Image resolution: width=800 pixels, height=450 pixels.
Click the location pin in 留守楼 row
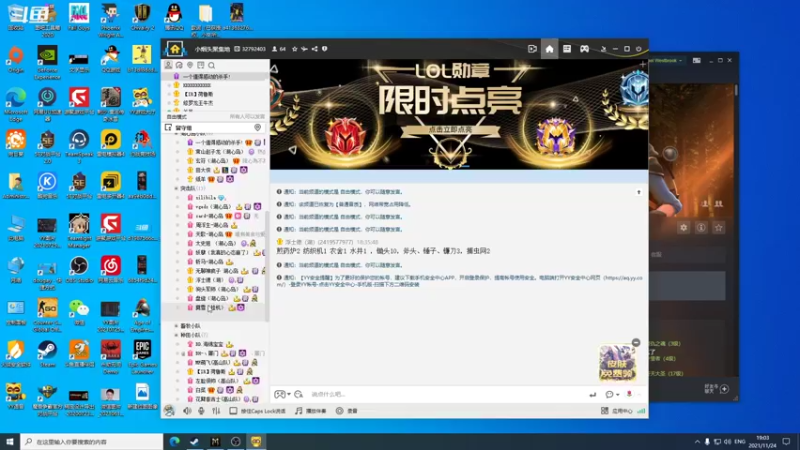click(258, 128)
